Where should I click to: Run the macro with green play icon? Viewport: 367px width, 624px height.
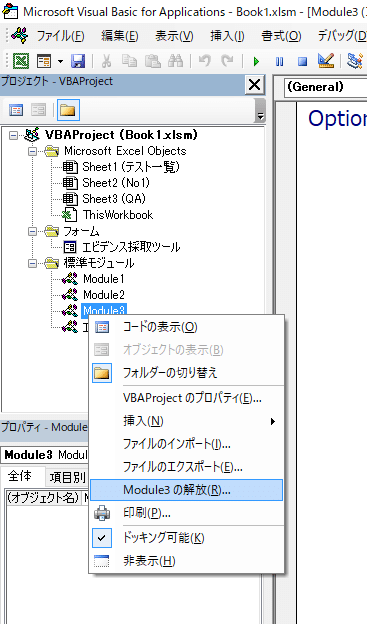coord(256,62)
